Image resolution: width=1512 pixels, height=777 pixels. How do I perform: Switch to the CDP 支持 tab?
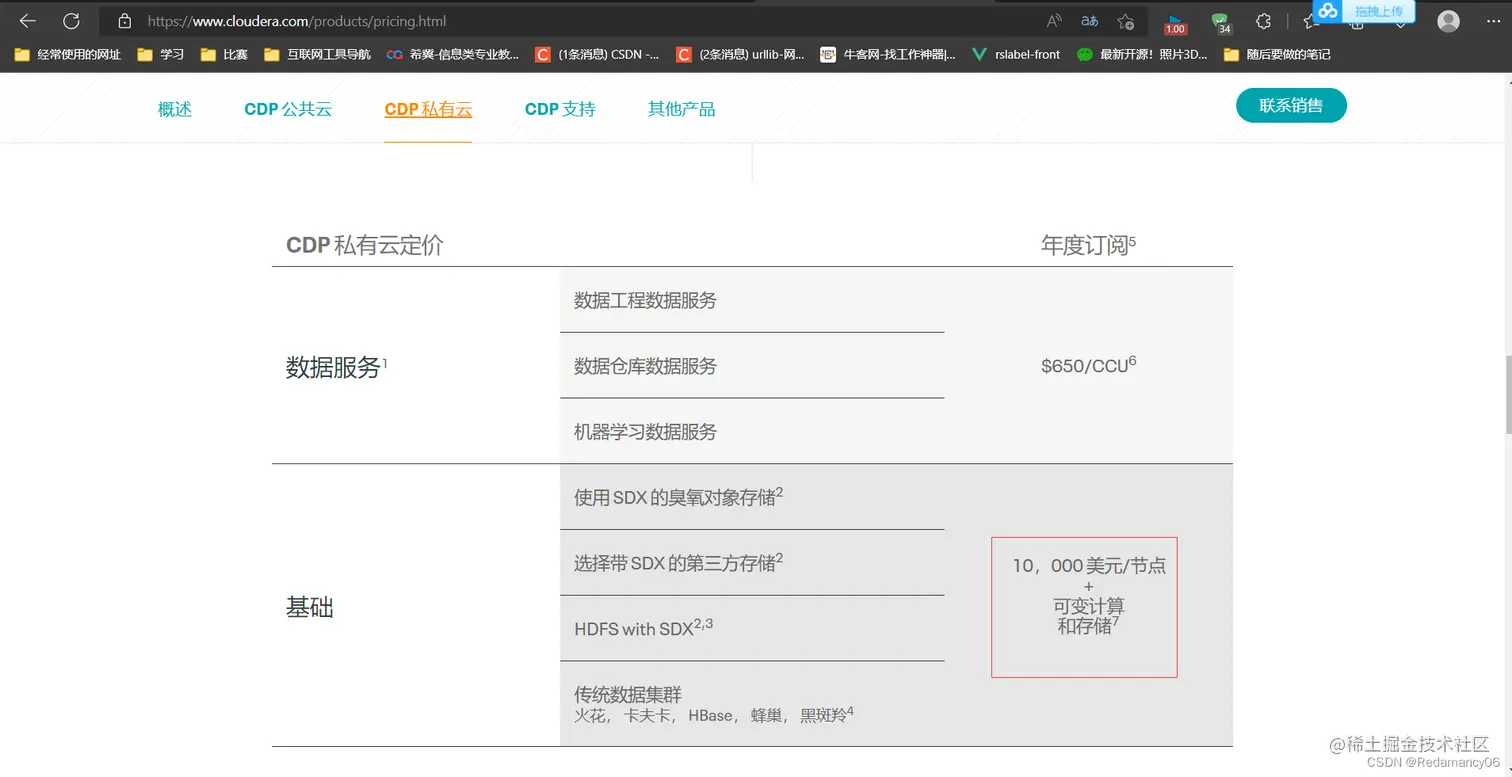coord(560,109)
